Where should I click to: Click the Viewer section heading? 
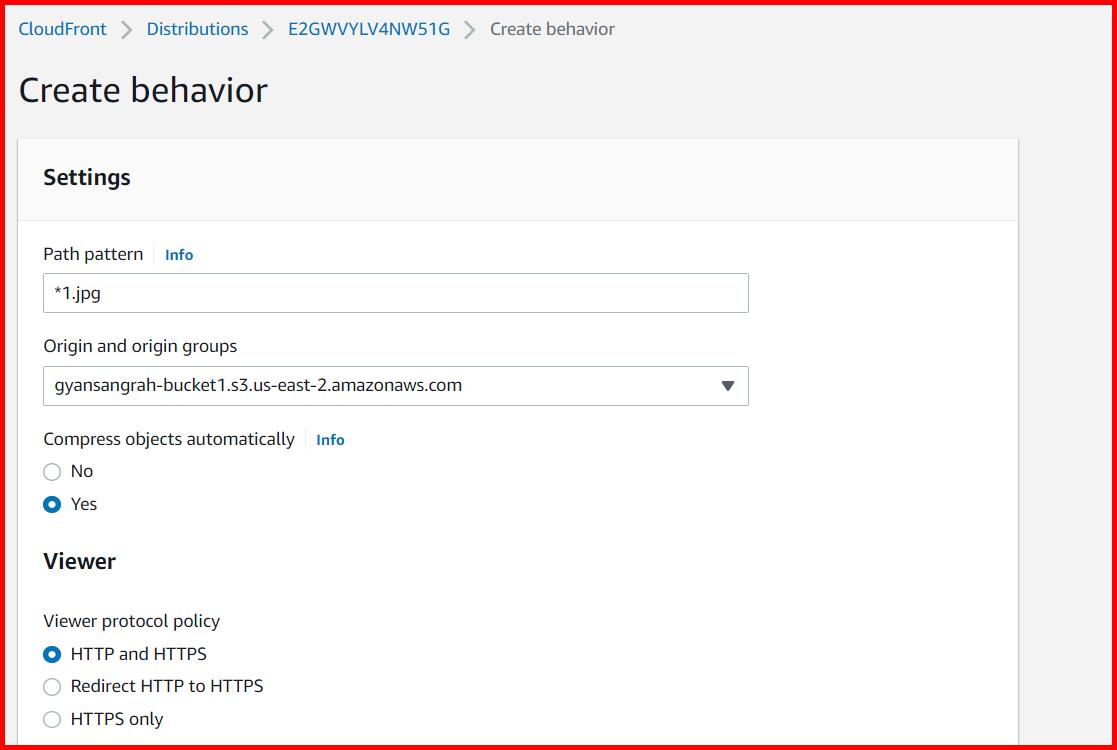(x=79, y=561)
